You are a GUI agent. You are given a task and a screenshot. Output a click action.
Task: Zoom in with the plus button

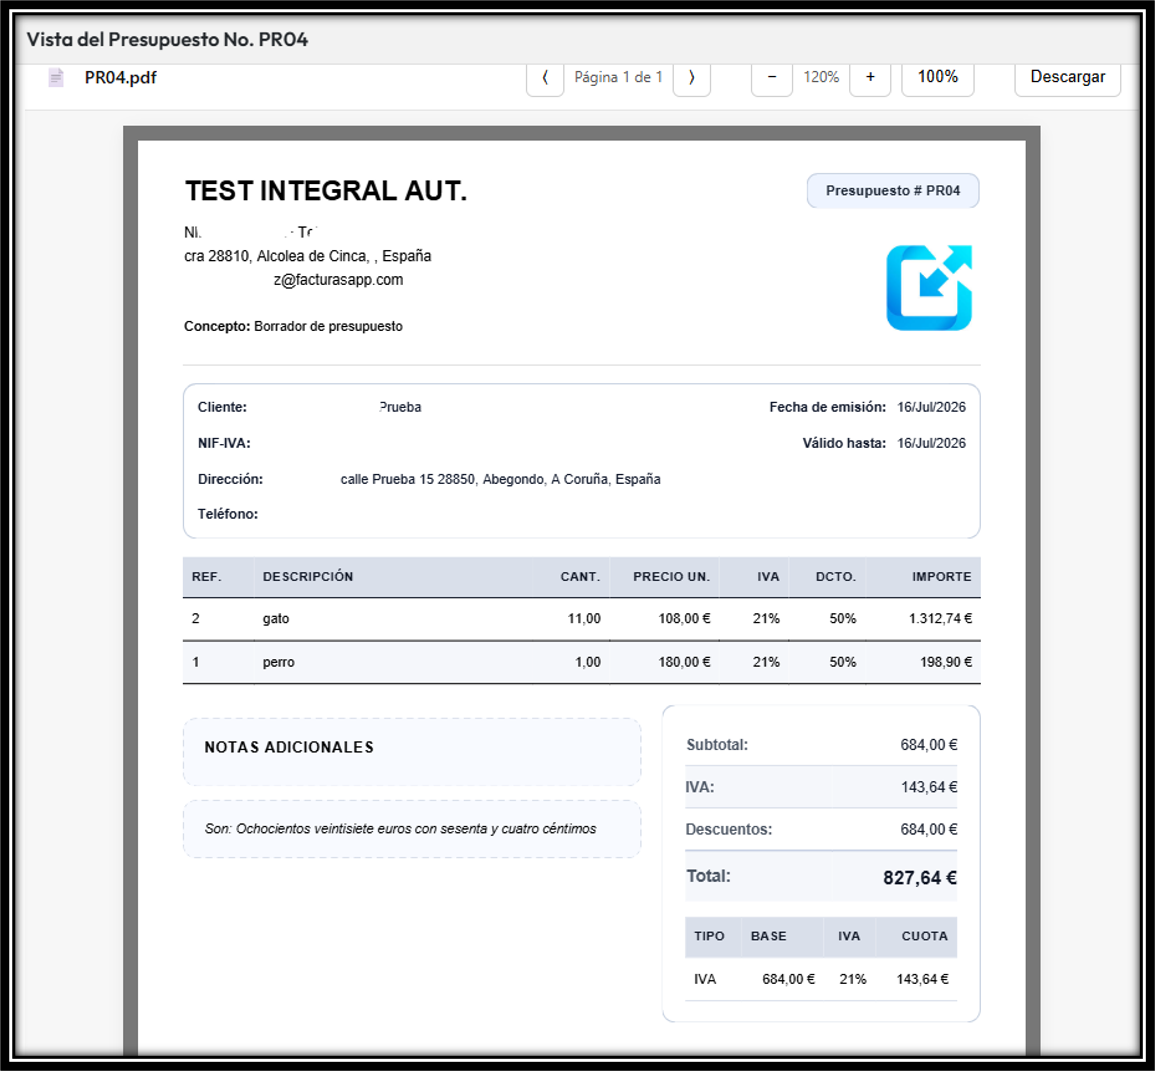(x=870, y=78)
